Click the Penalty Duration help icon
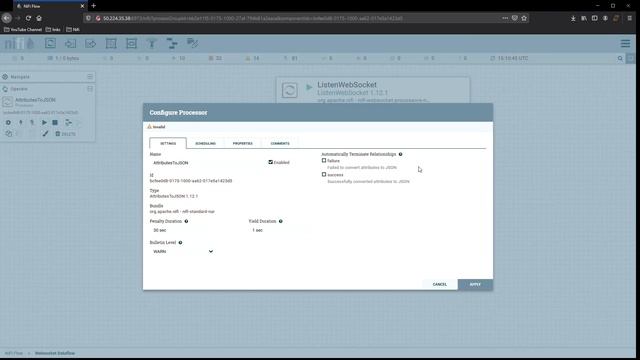Viewport: 640px width, 360px height. point(186,221)
